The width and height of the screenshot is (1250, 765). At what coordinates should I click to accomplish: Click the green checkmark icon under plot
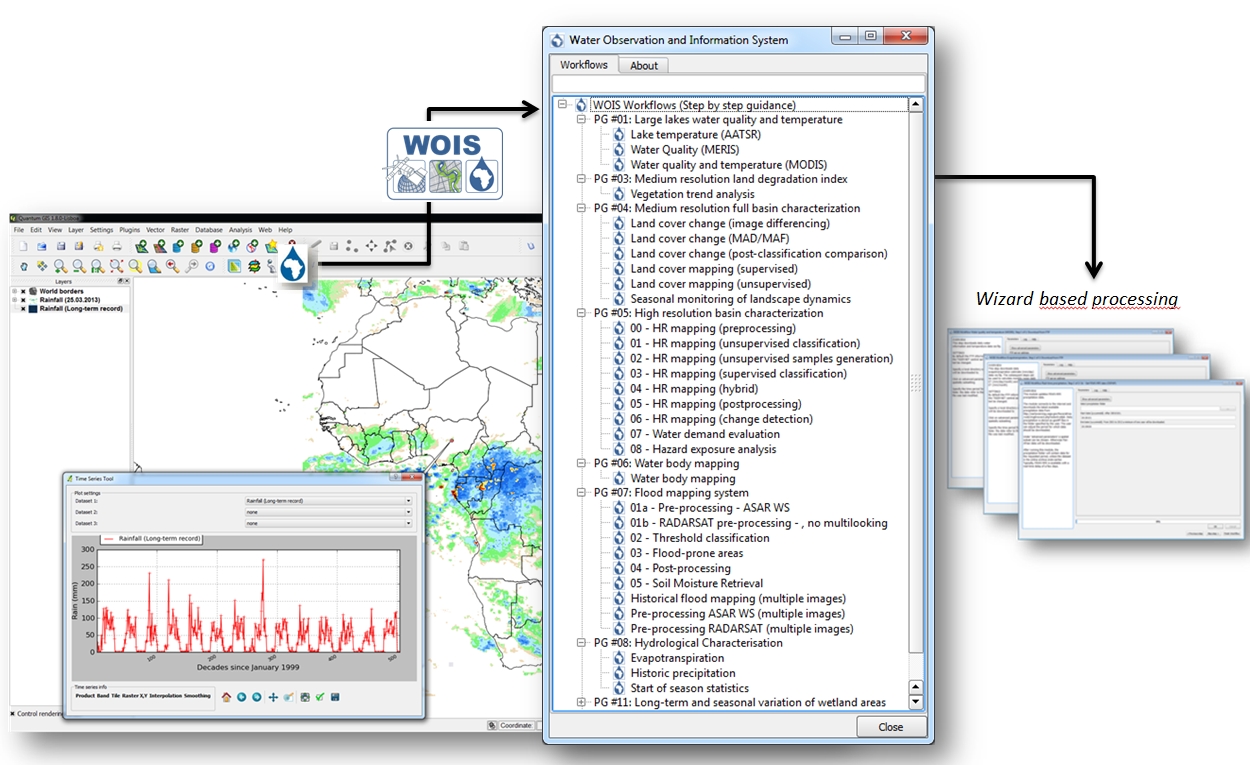320,697
